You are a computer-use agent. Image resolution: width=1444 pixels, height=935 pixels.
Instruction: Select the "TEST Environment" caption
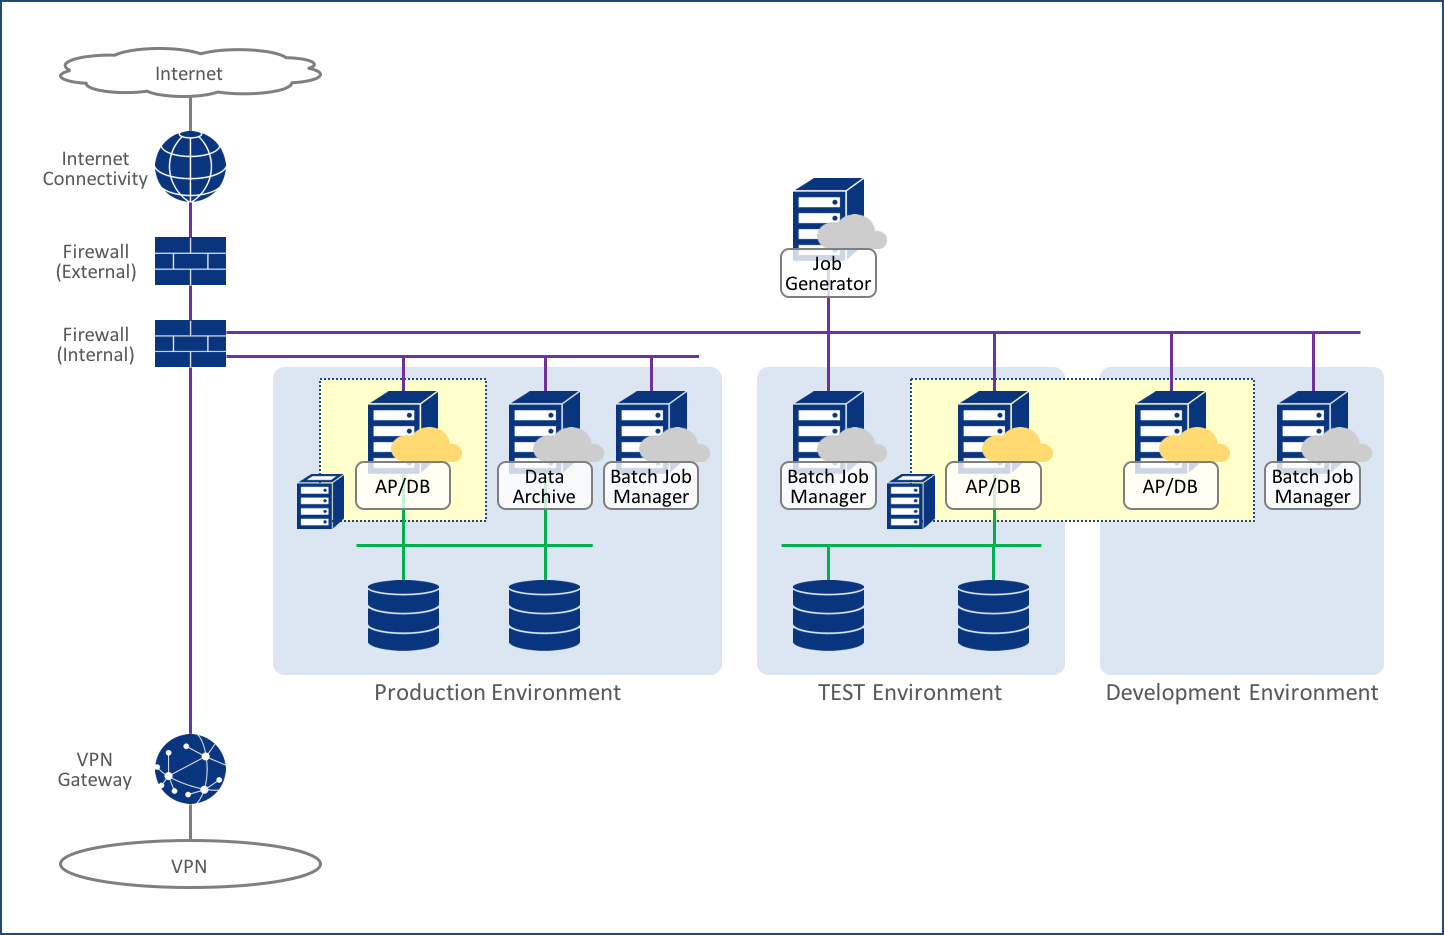pos(910,693)
